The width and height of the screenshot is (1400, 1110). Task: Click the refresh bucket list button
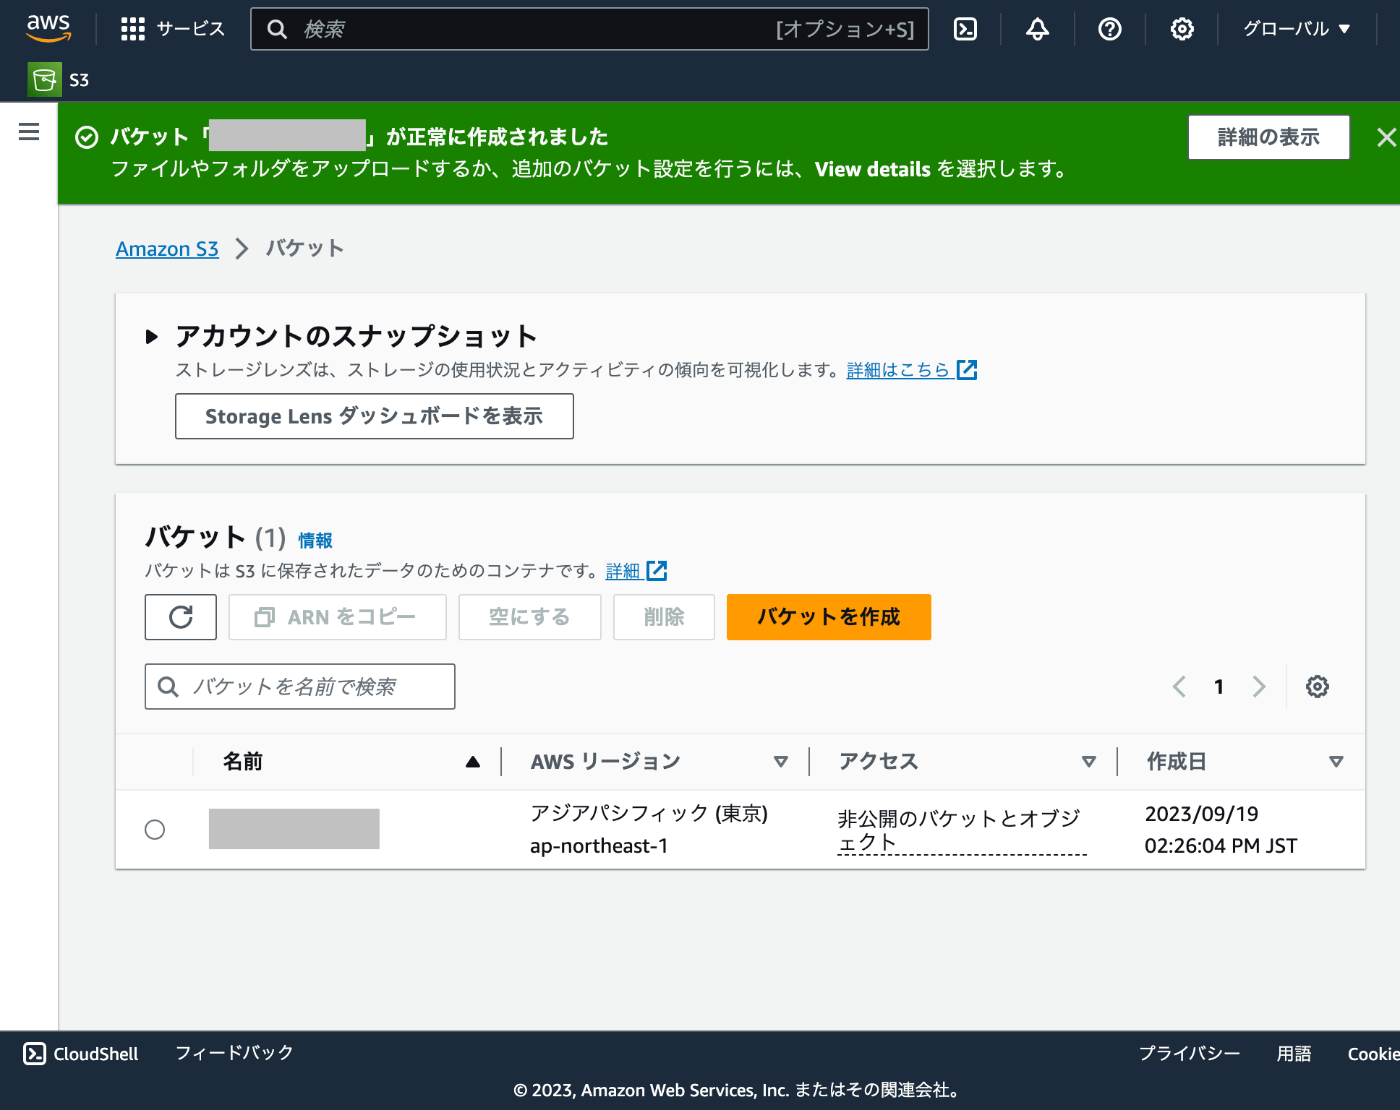(x=181, y=617)
